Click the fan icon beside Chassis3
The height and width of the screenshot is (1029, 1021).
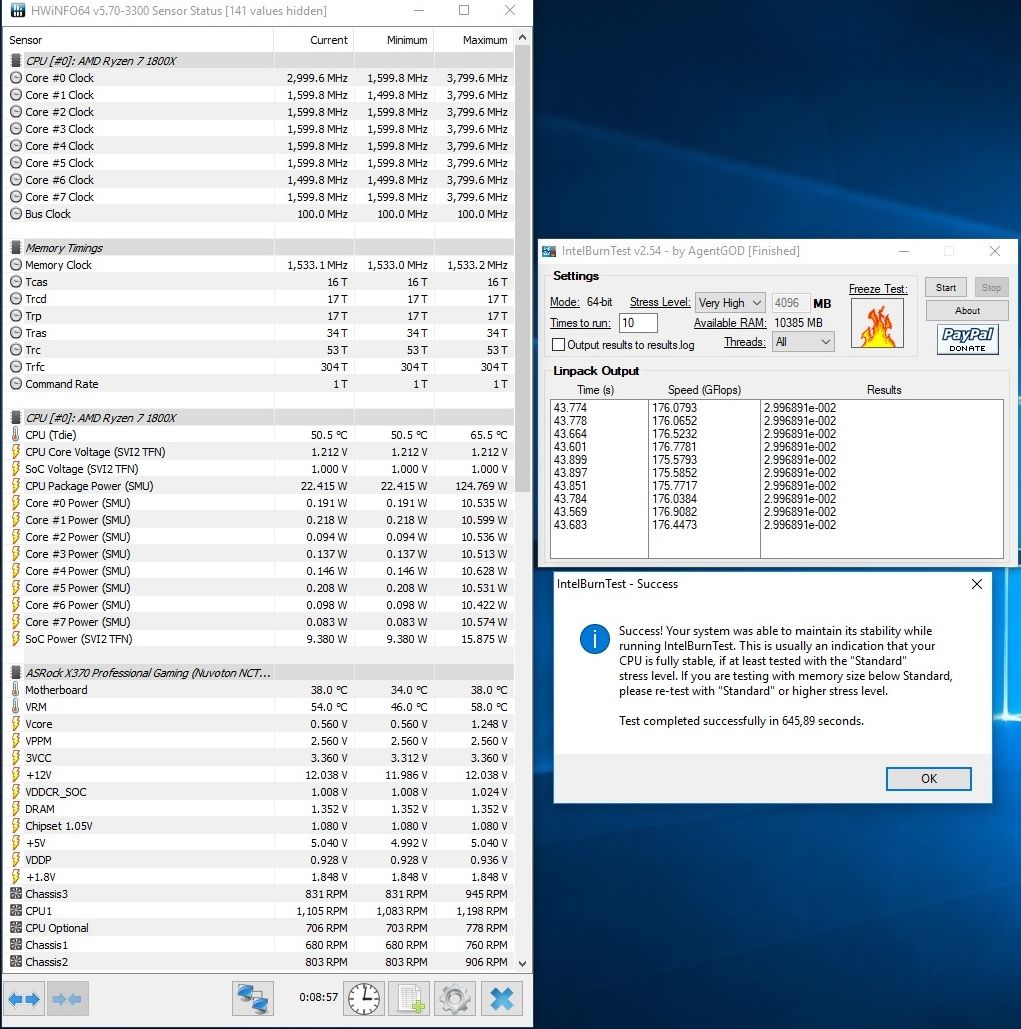[x=16, y=893]
